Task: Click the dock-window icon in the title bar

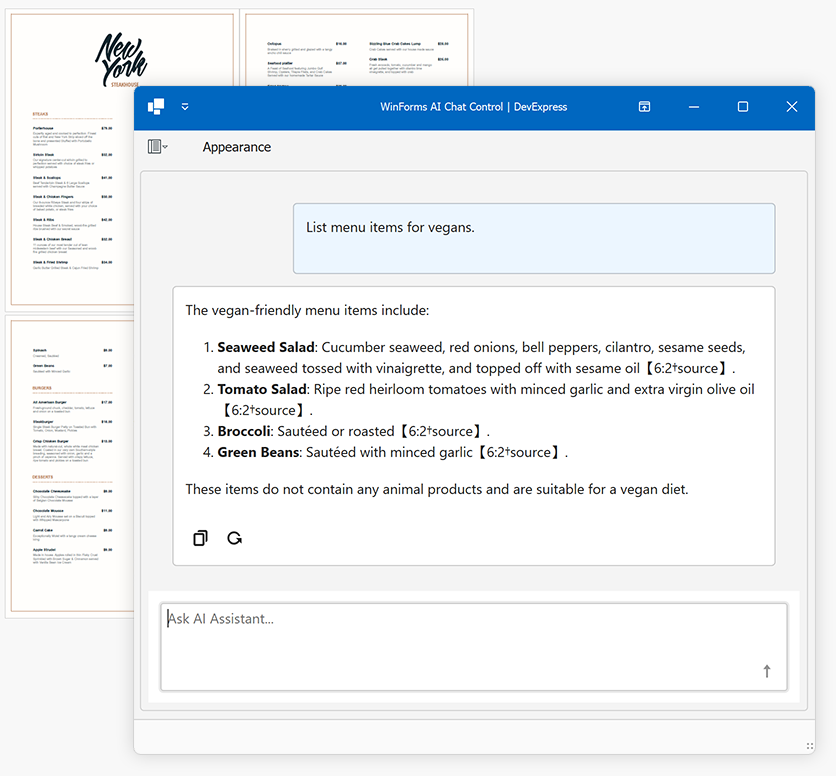Action: pyautogui.click(x=644, y=107)
